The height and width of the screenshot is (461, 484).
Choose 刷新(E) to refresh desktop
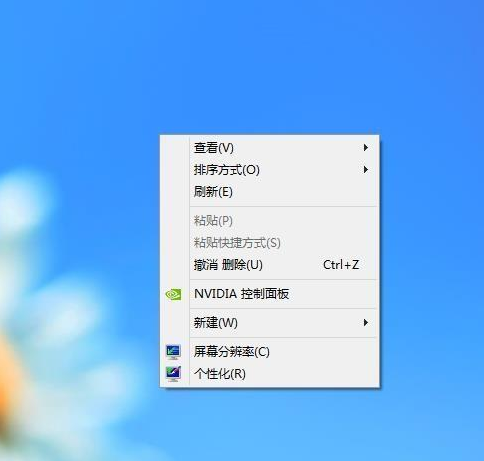coord(269,192)
